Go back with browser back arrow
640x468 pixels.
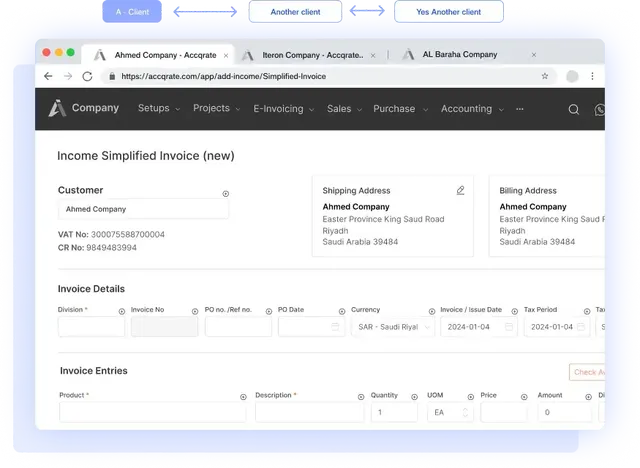tap(48, 76)
